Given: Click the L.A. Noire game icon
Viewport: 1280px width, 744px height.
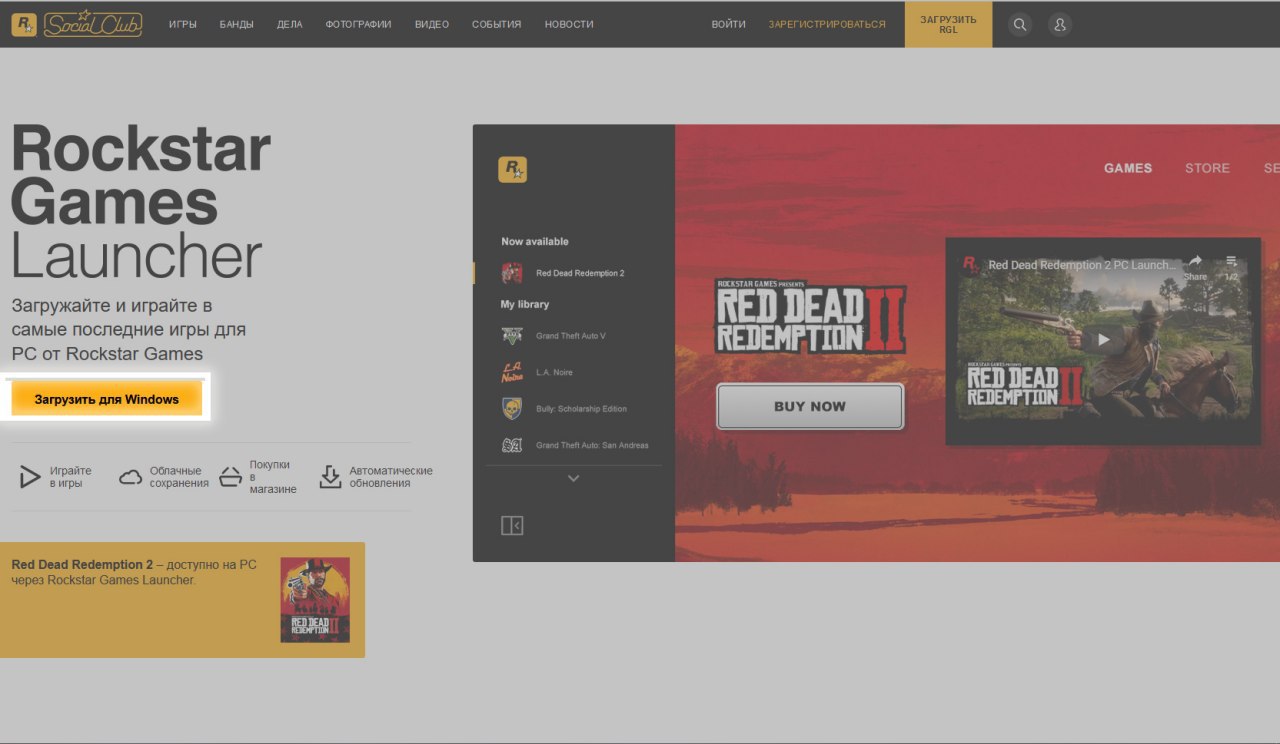Looking at the screenshot, I should click(x=512, y=372).
